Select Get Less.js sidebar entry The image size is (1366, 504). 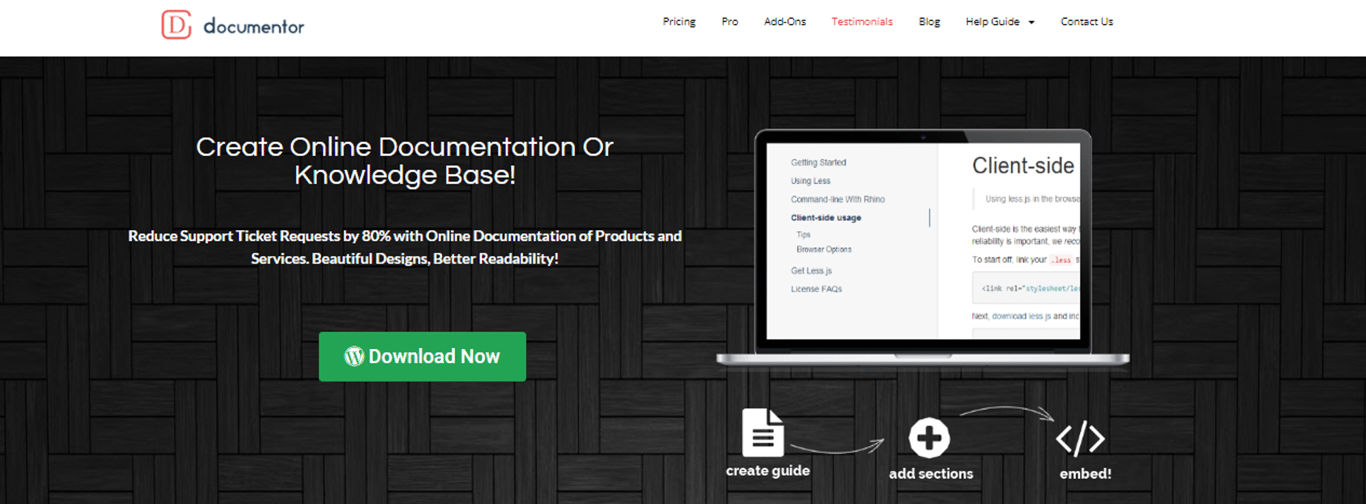pos(812,271)
